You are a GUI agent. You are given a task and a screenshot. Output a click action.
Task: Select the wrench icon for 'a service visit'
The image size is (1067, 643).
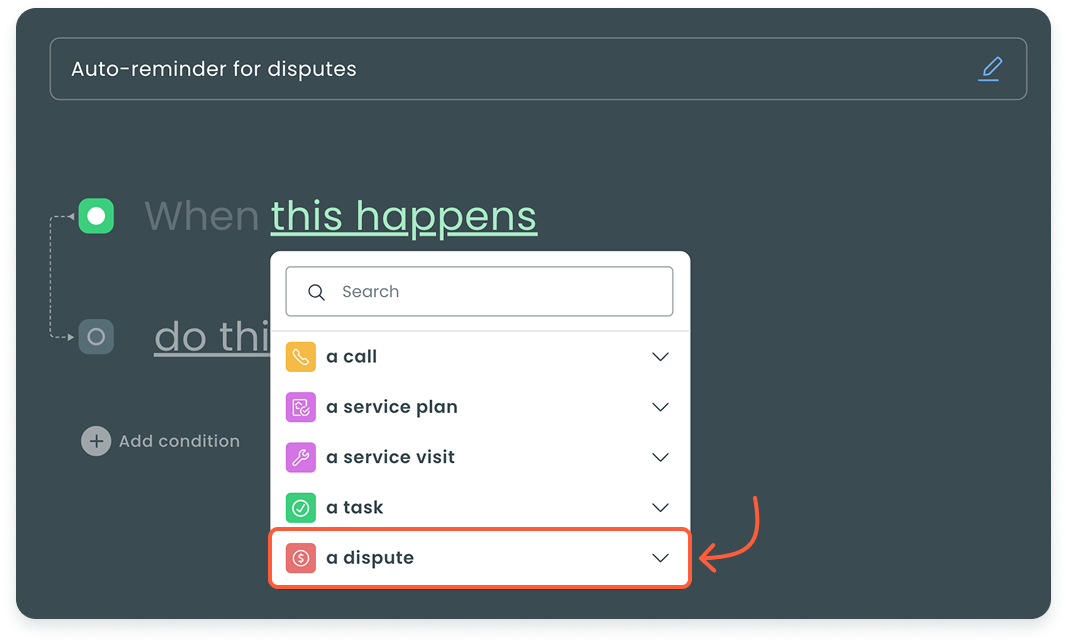pyautogui.click(x=301, y=457)
